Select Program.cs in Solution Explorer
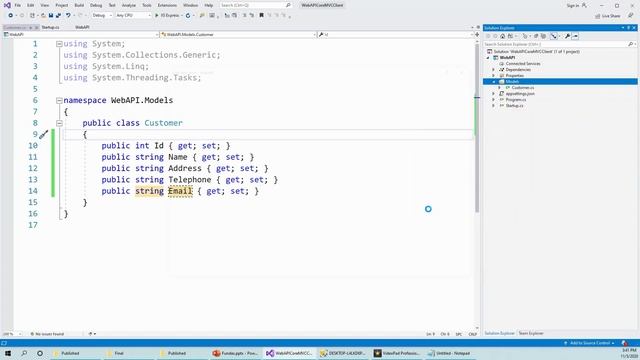Image resolution: width=640 pixels, height=360 pixels. (x=516, y=100)
